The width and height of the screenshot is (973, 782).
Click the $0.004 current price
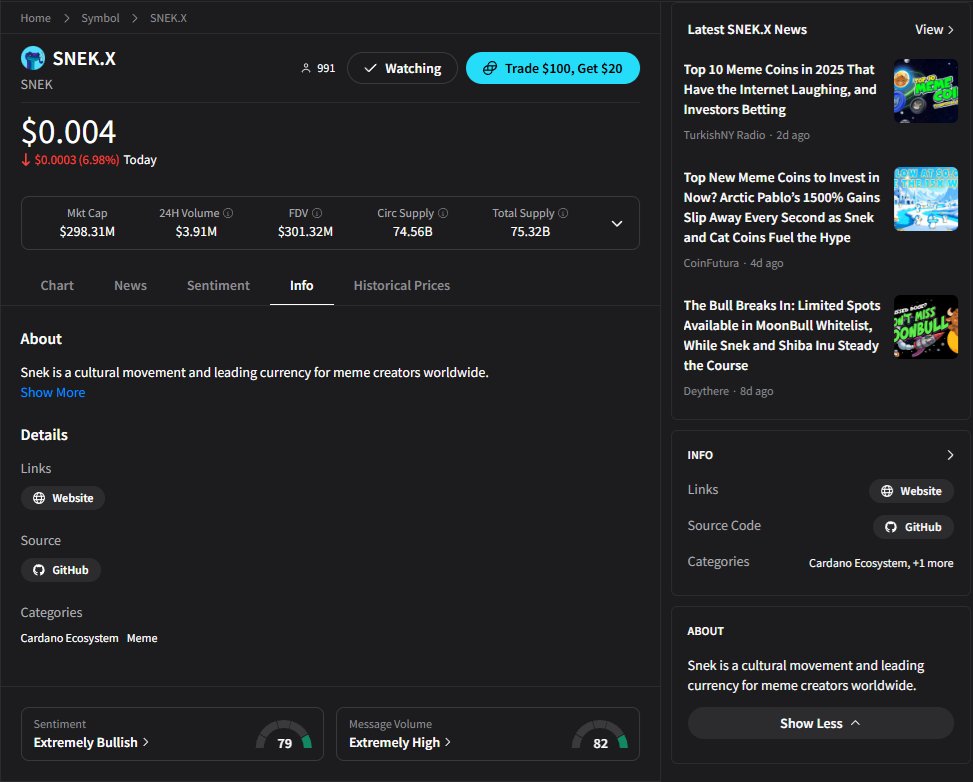(x=68, y=132)
